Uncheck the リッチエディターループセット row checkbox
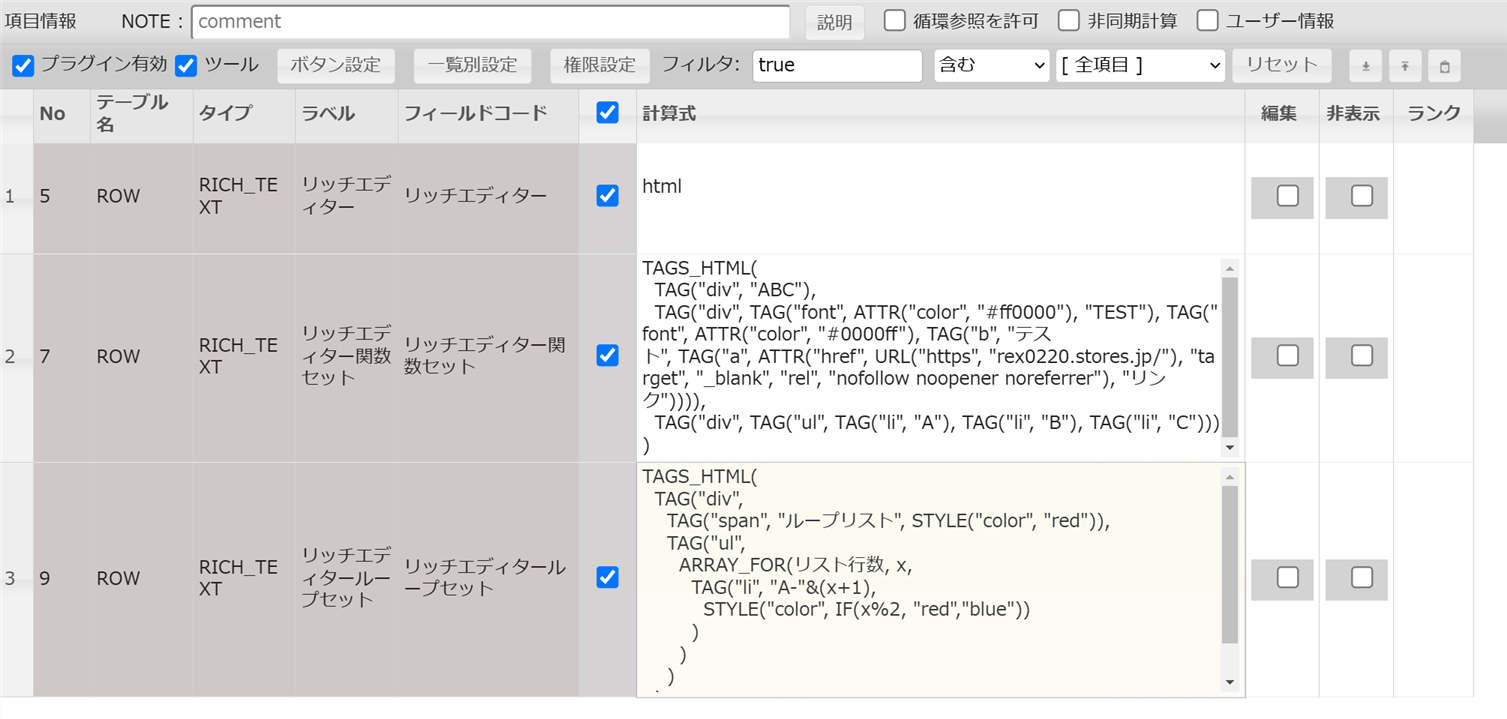Viewport: 1507px width, 719px height. click(607, 577)
